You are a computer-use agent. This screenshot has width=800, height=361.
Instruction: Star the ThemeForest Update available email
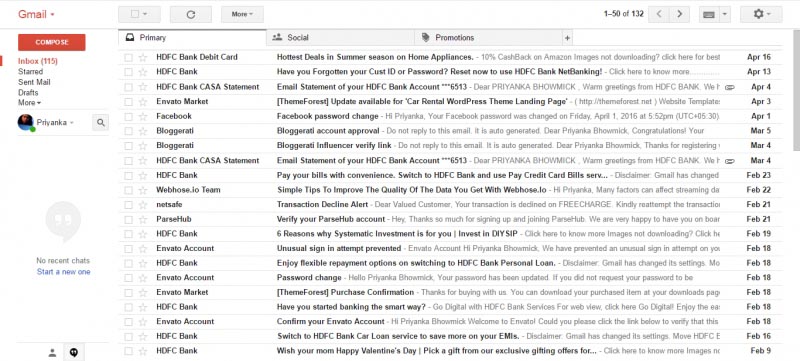click(143, 101)
